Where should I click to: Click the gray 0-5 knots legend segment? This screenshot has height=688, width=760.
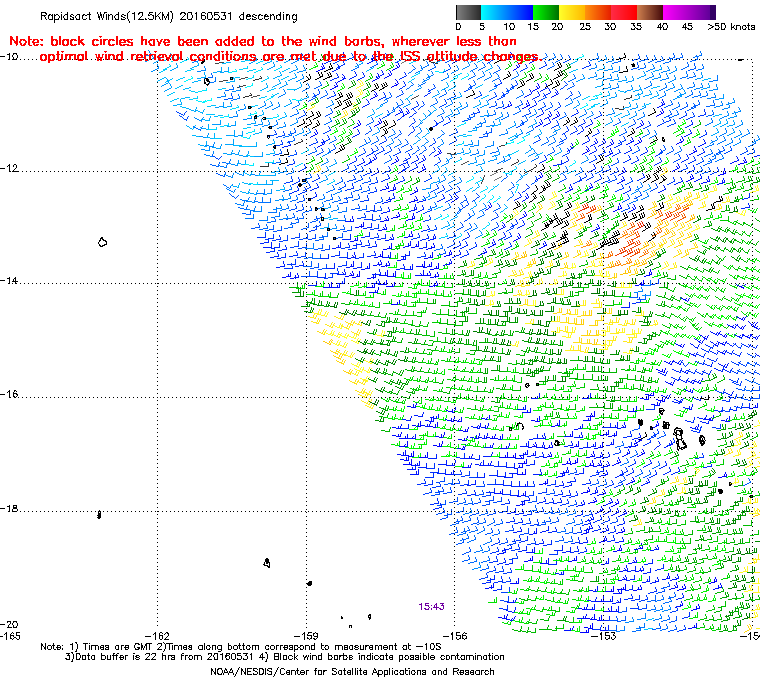(x=468, y=12)
